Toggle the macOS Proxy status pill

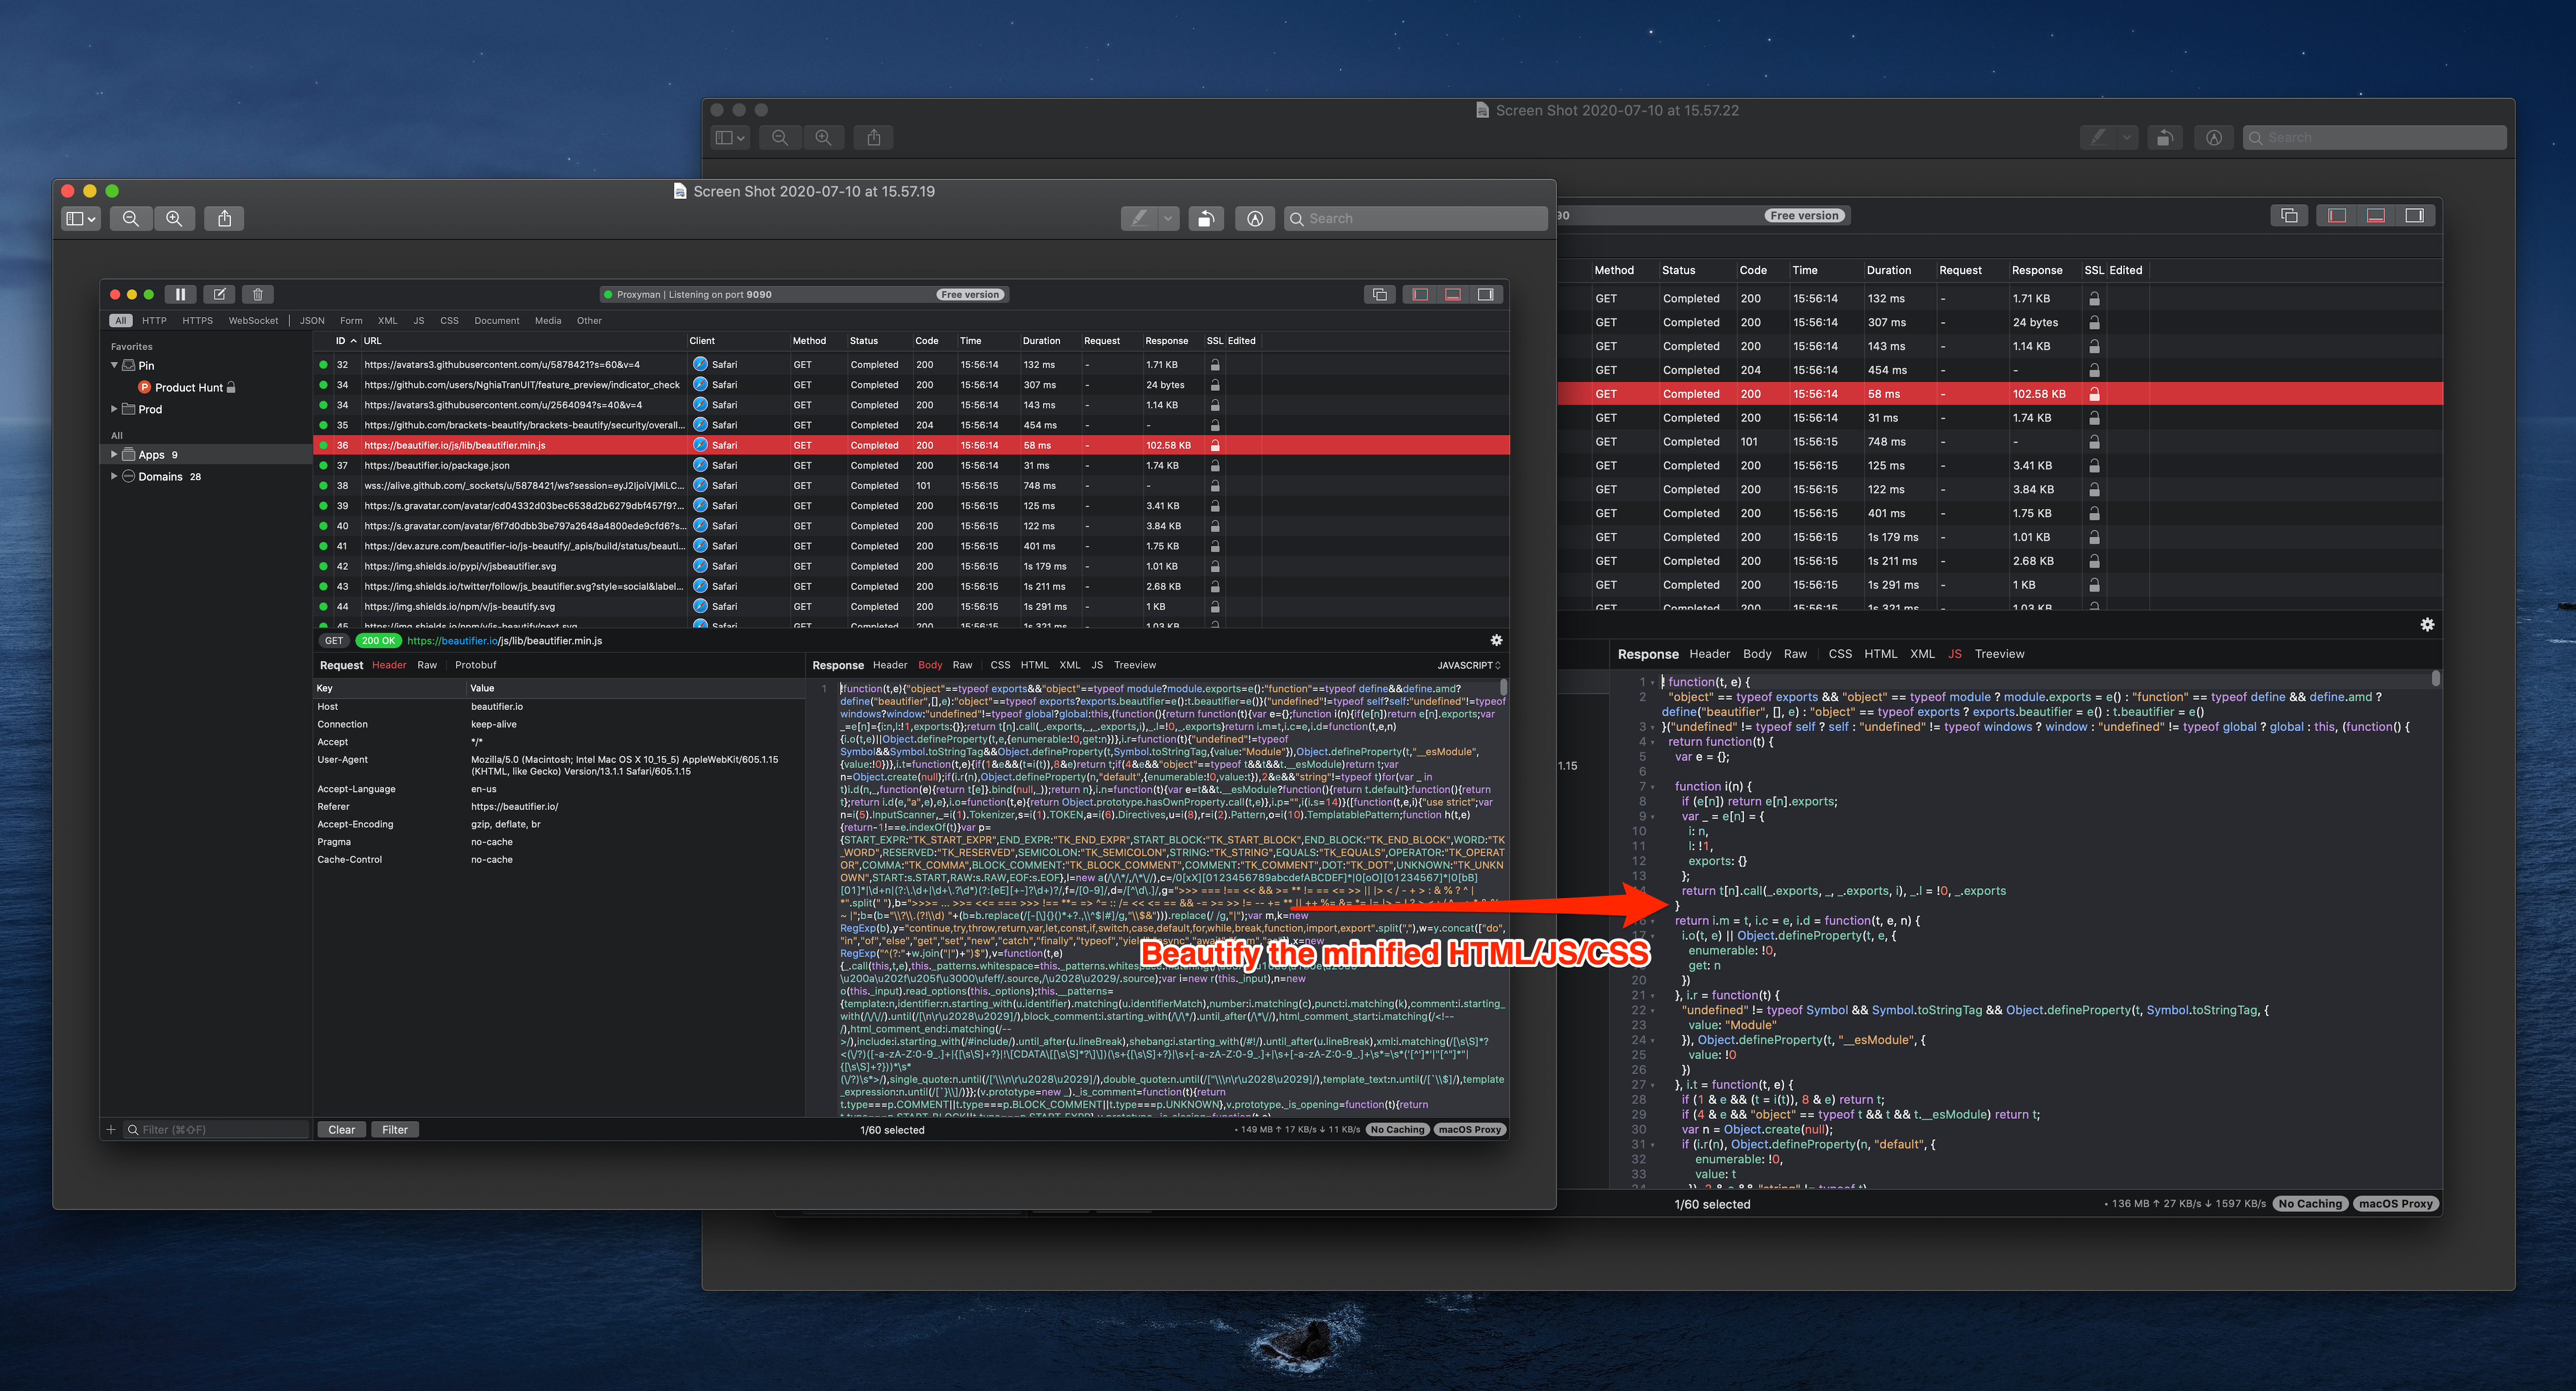[x=1469, y=1129]
